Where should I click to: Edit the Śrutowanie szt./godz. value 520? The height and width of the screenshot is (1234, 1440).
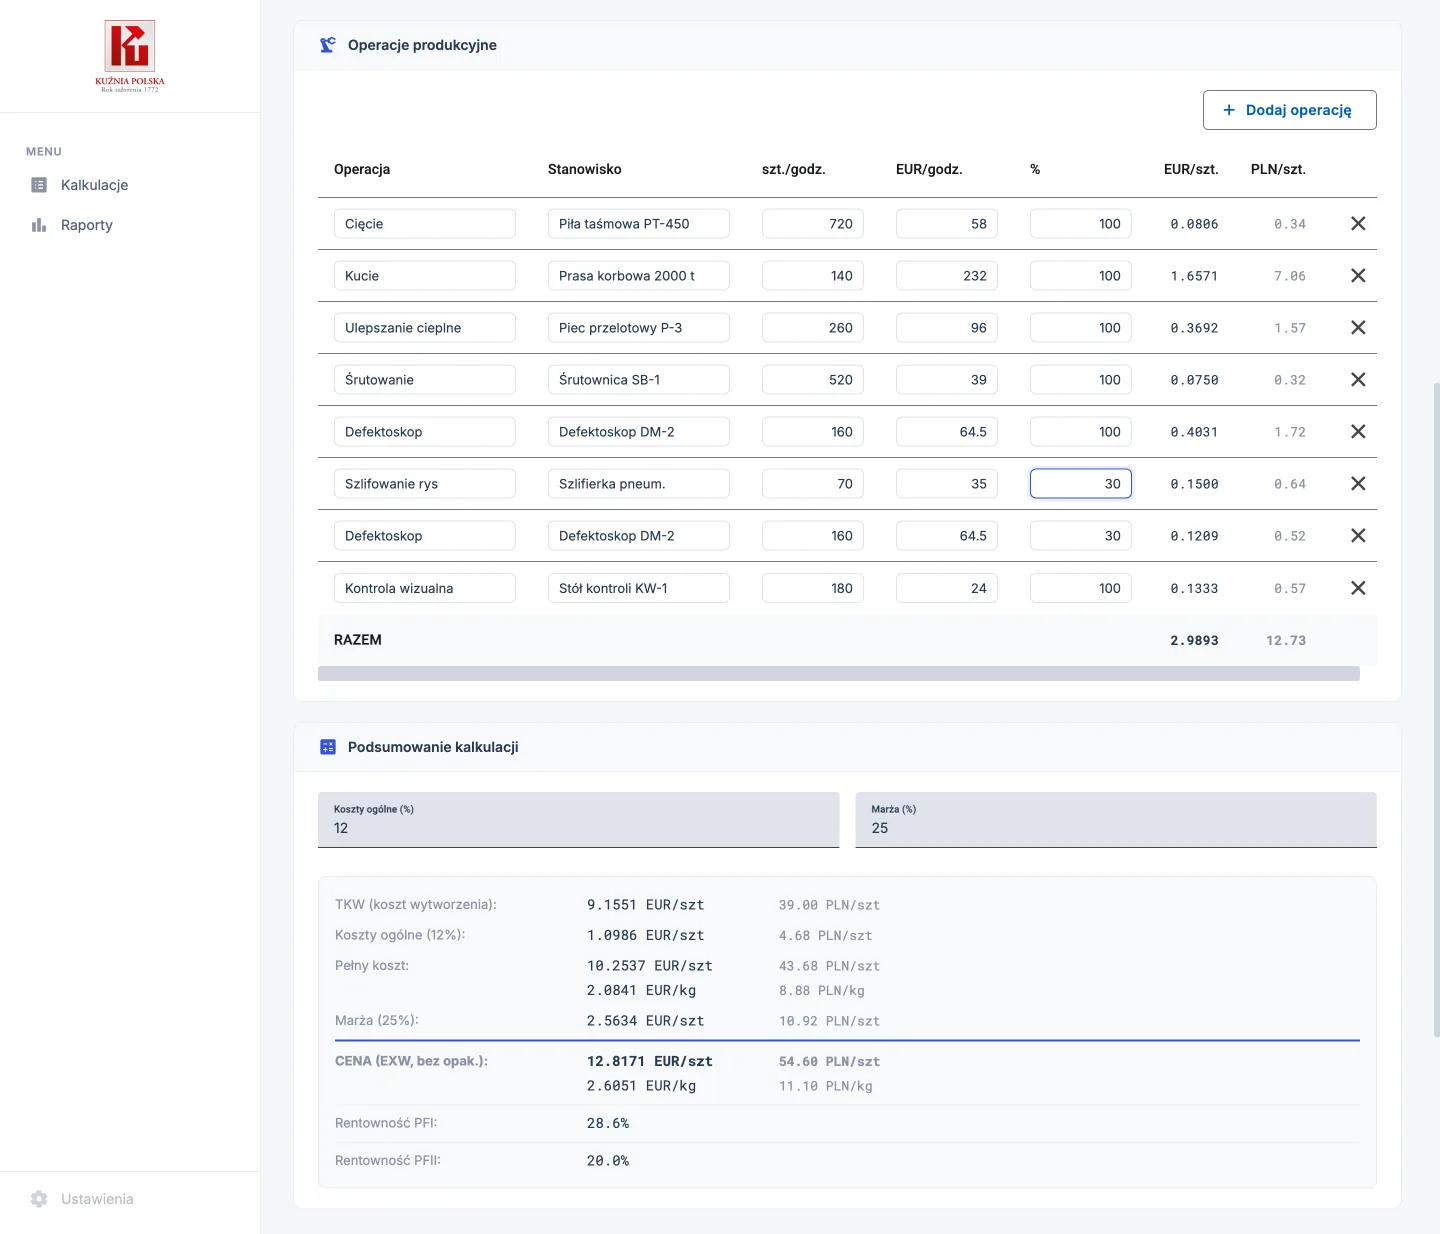coord(813,380)
